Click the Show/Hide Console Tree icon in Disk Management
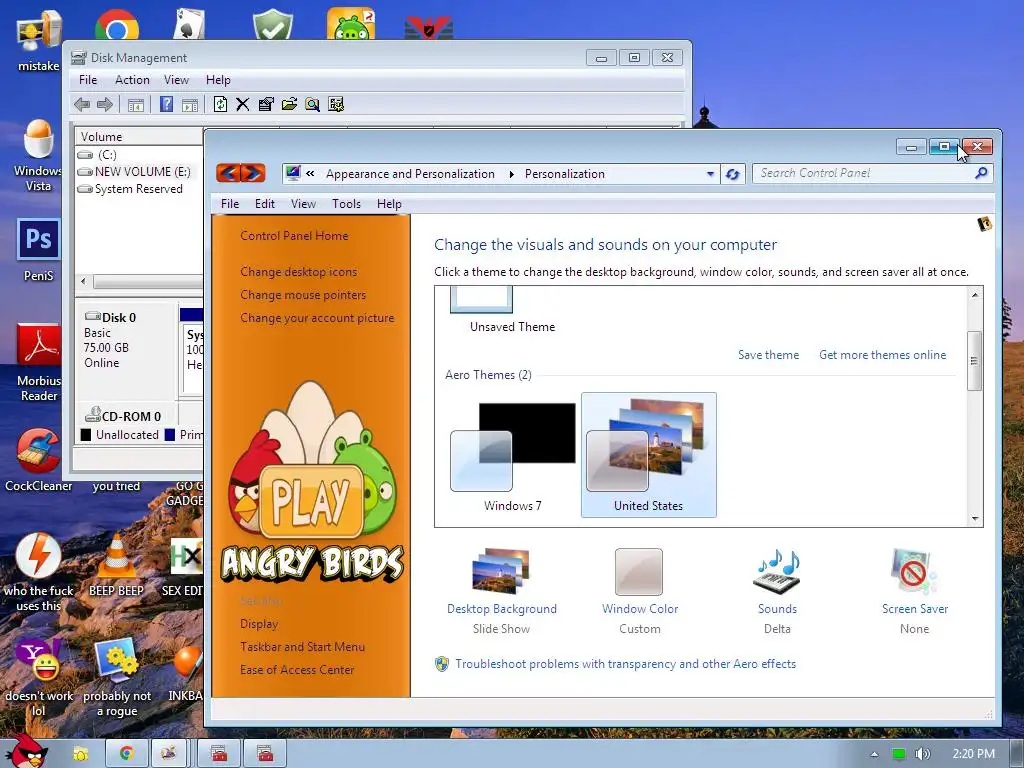Viewport: 1024px width, 768px height. (136, 104)
